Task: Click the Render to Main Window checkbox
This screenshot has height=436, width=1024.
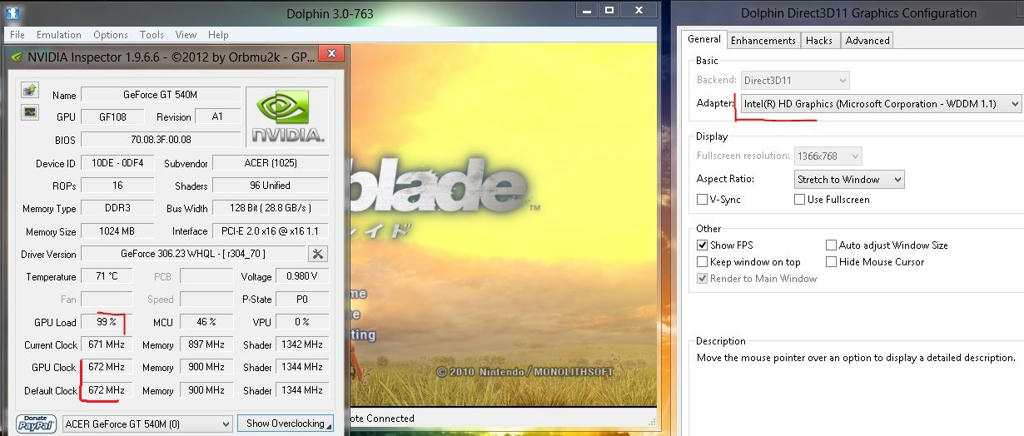Action: coord(702,278)
